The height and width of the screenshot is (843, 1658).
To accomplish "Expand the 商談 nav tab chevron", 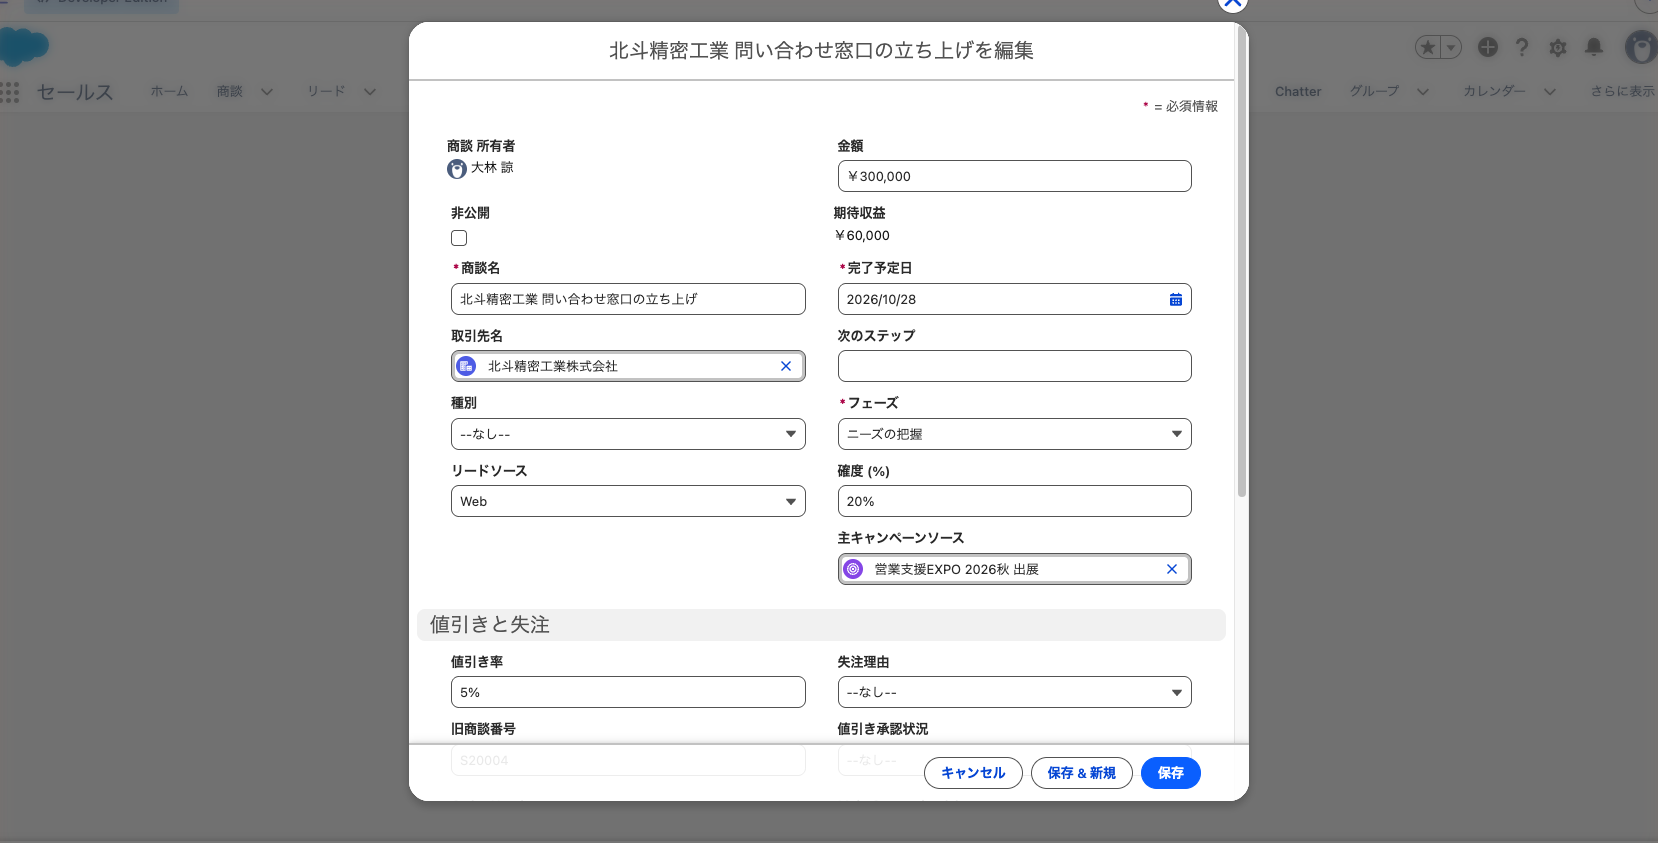I will click(267, 92).
